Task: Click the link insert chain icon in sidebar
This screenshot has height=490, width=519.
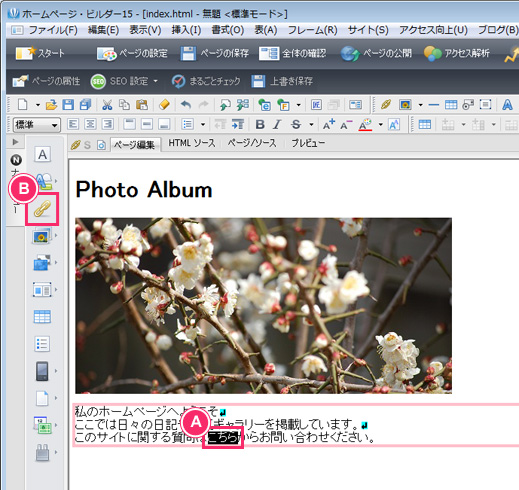Action: [x=42, y=209]
